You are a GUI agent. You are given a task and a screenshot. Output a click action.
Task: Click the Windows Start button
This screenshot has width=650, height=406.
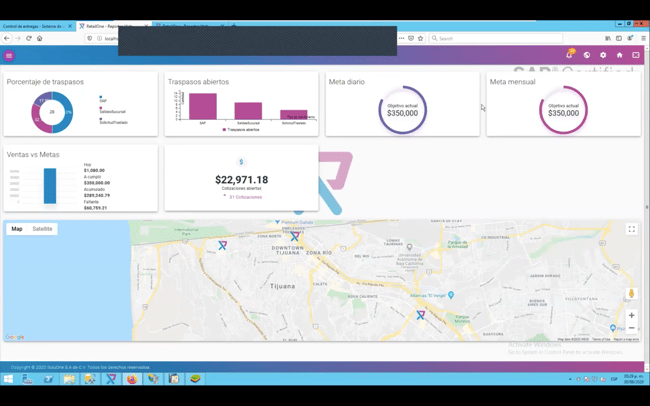point(8,379)
